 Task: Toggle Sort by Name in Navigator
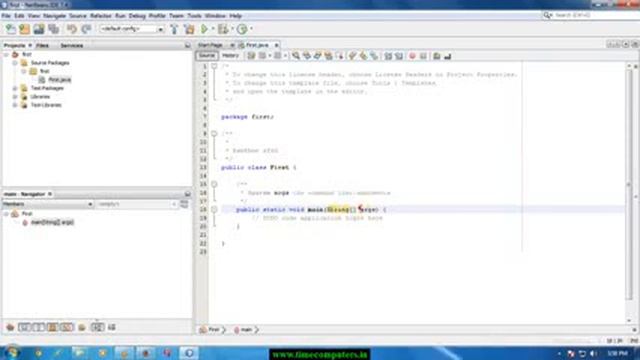tap(97, 327)
